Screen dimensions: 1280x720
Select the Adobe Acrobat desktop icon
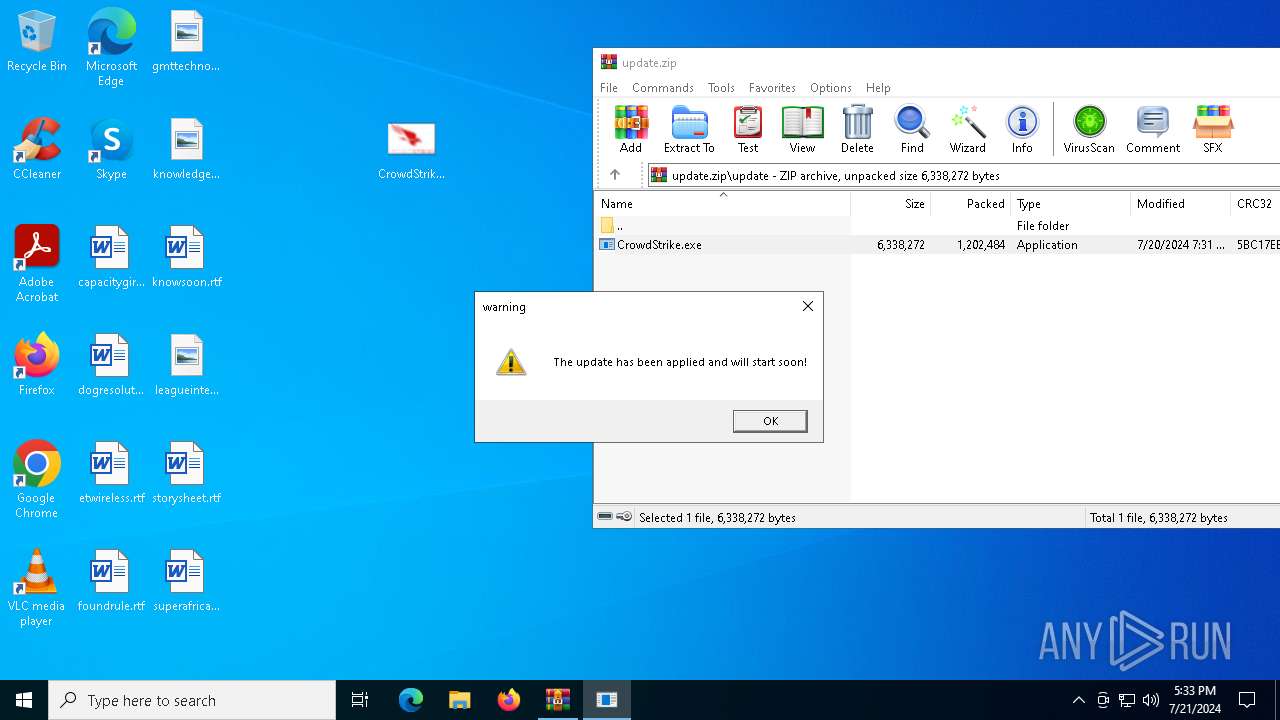(37, 264)
